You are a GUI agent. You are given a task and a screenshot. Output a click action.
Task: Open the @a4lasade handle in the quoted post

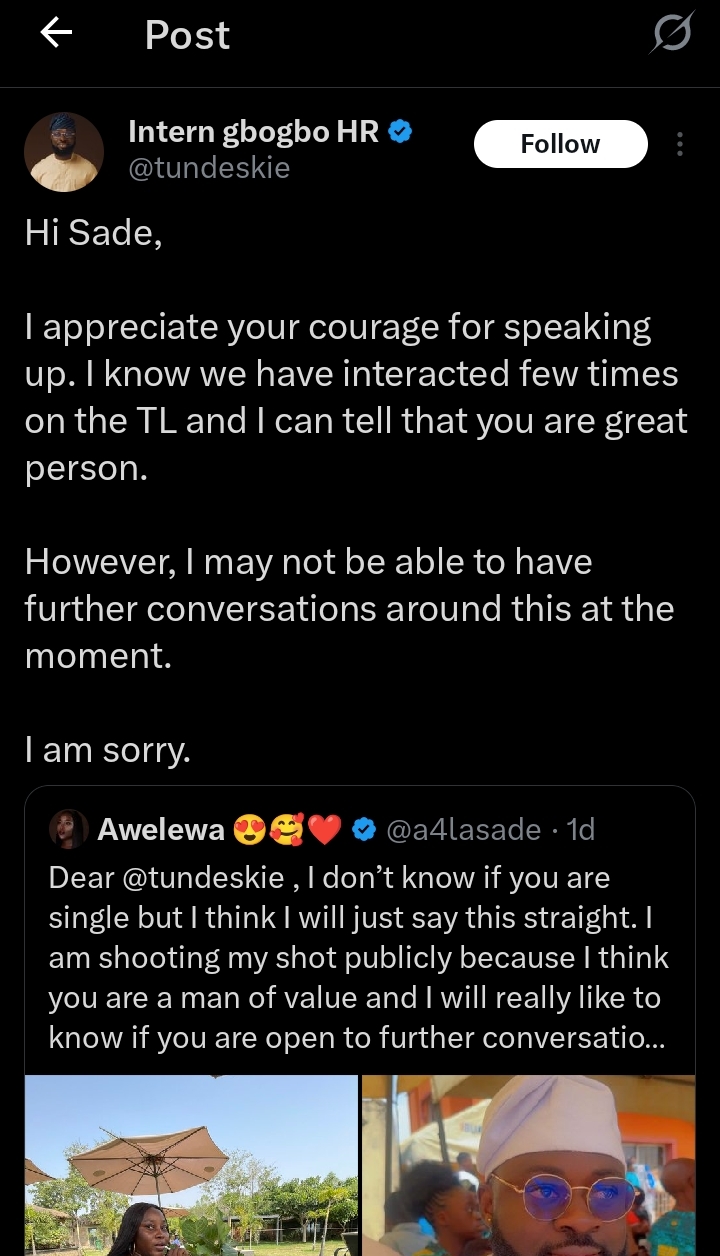pyautogui.click(x=462, y=829)
